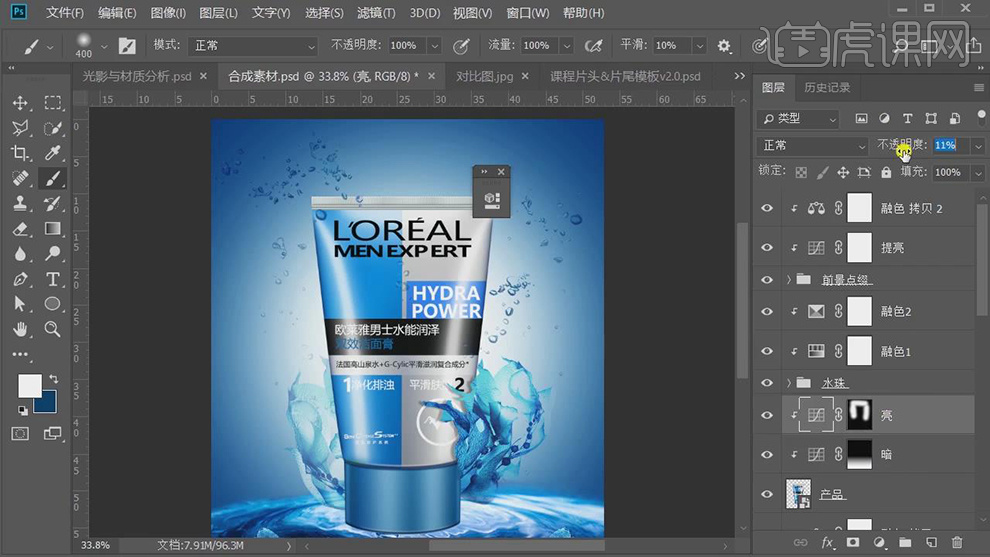
Task: Pick the Eyedropper tool
Action: point(53,153)
